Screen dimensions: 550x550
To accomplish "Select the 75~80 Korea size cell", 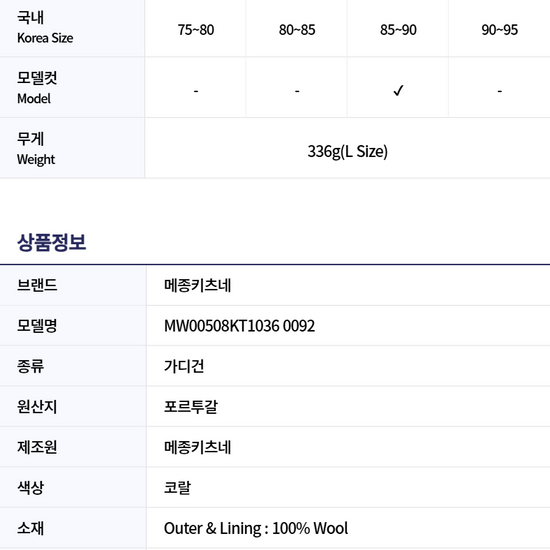I will [196, 30].
